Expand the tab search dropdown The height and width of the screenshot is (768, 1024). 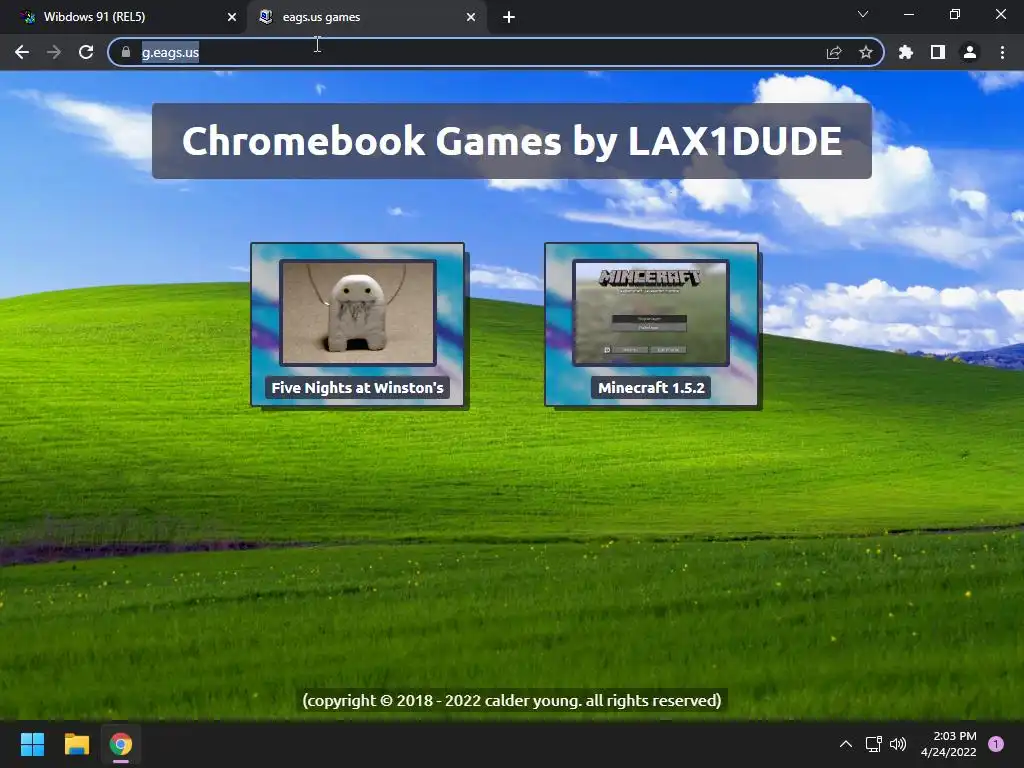point(863,14)
